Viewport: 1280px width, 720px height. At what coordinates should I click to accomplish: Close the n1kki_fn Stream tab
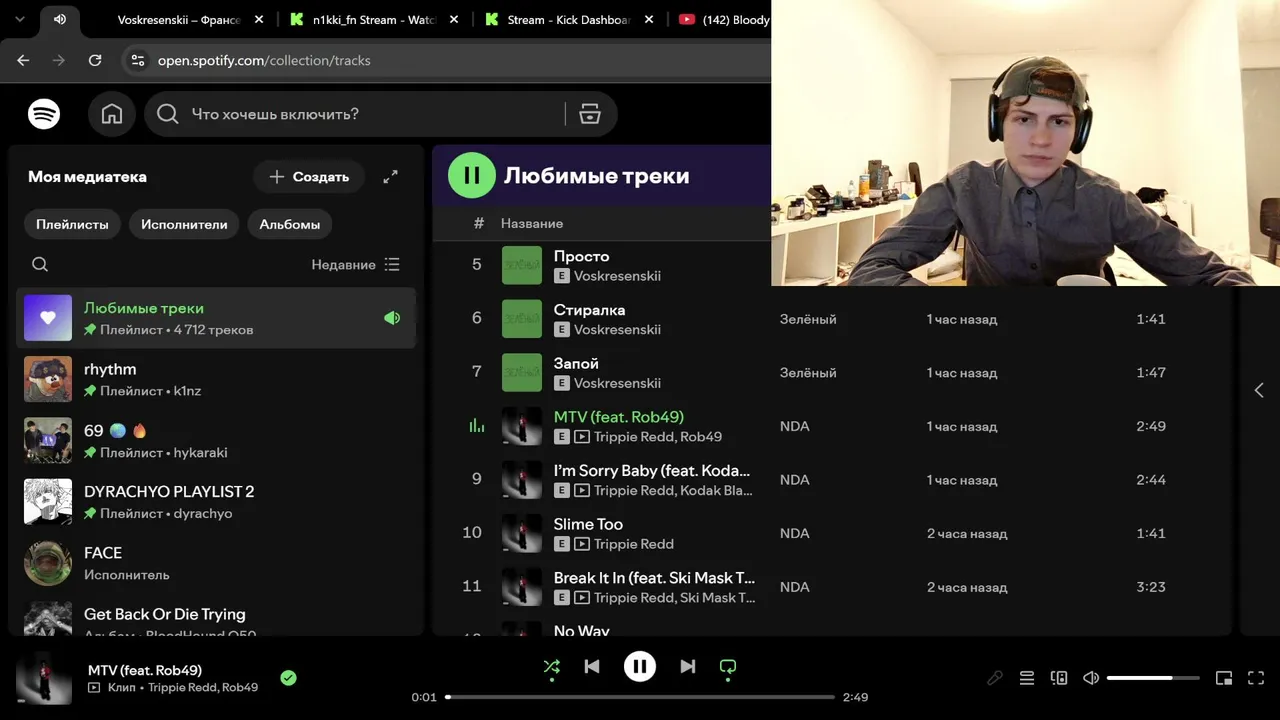(454, 19)
